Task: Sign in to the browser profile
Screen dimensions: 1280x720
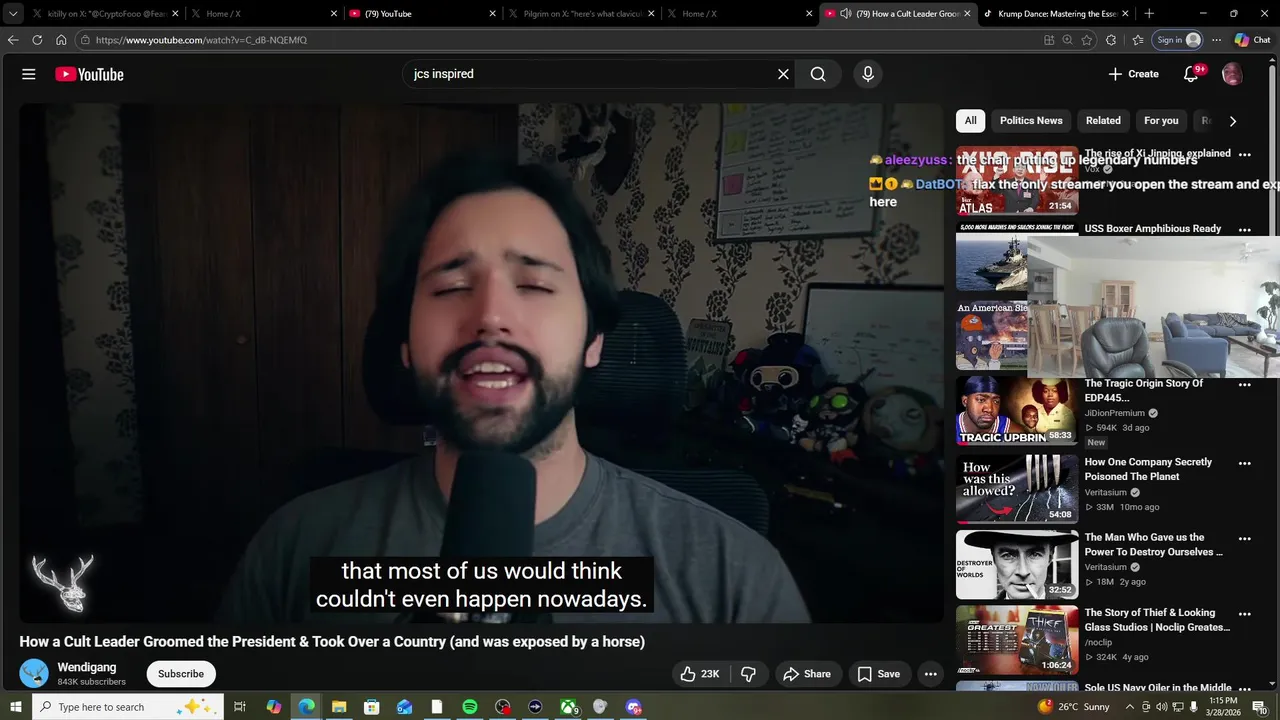Action: [1178, 40]
